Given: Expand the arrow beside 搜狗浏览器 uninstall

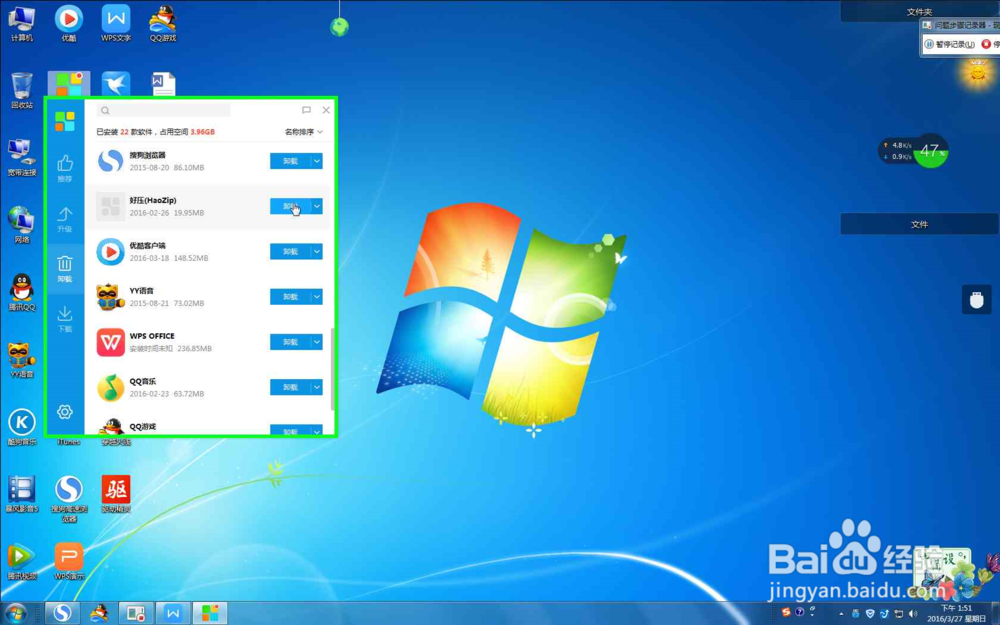Looking at the screenshot, I should pyautogui.click(x=317, y=161).
